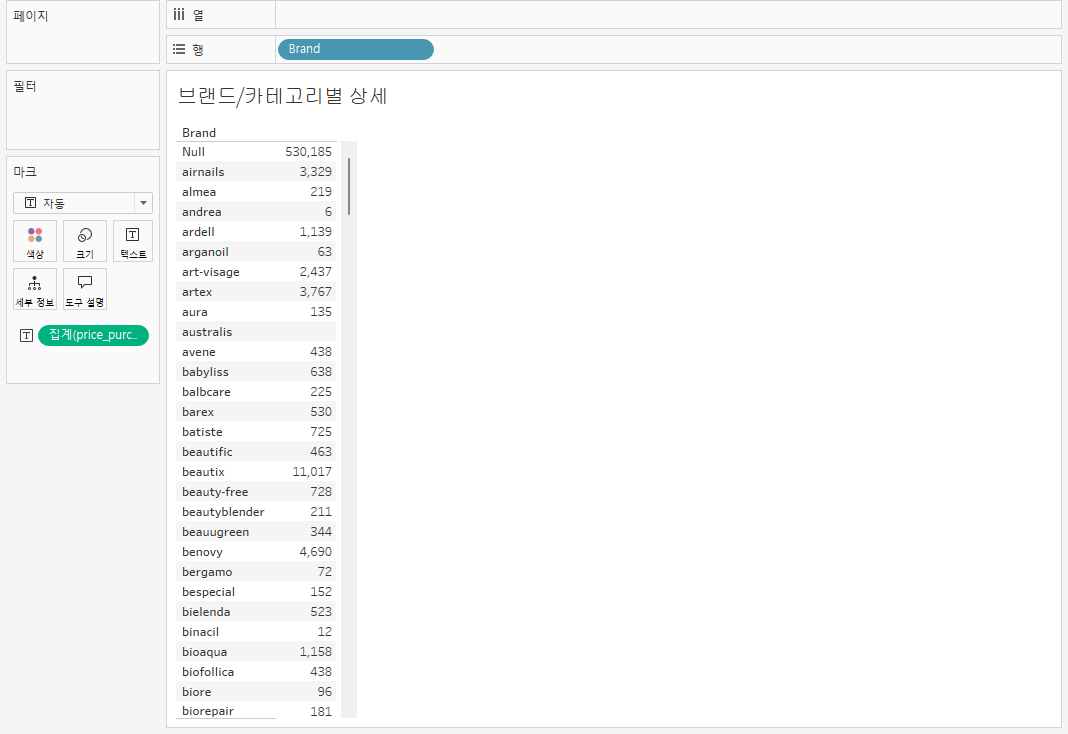
Task: Open the Text marks card
Action: coord(133,241)
